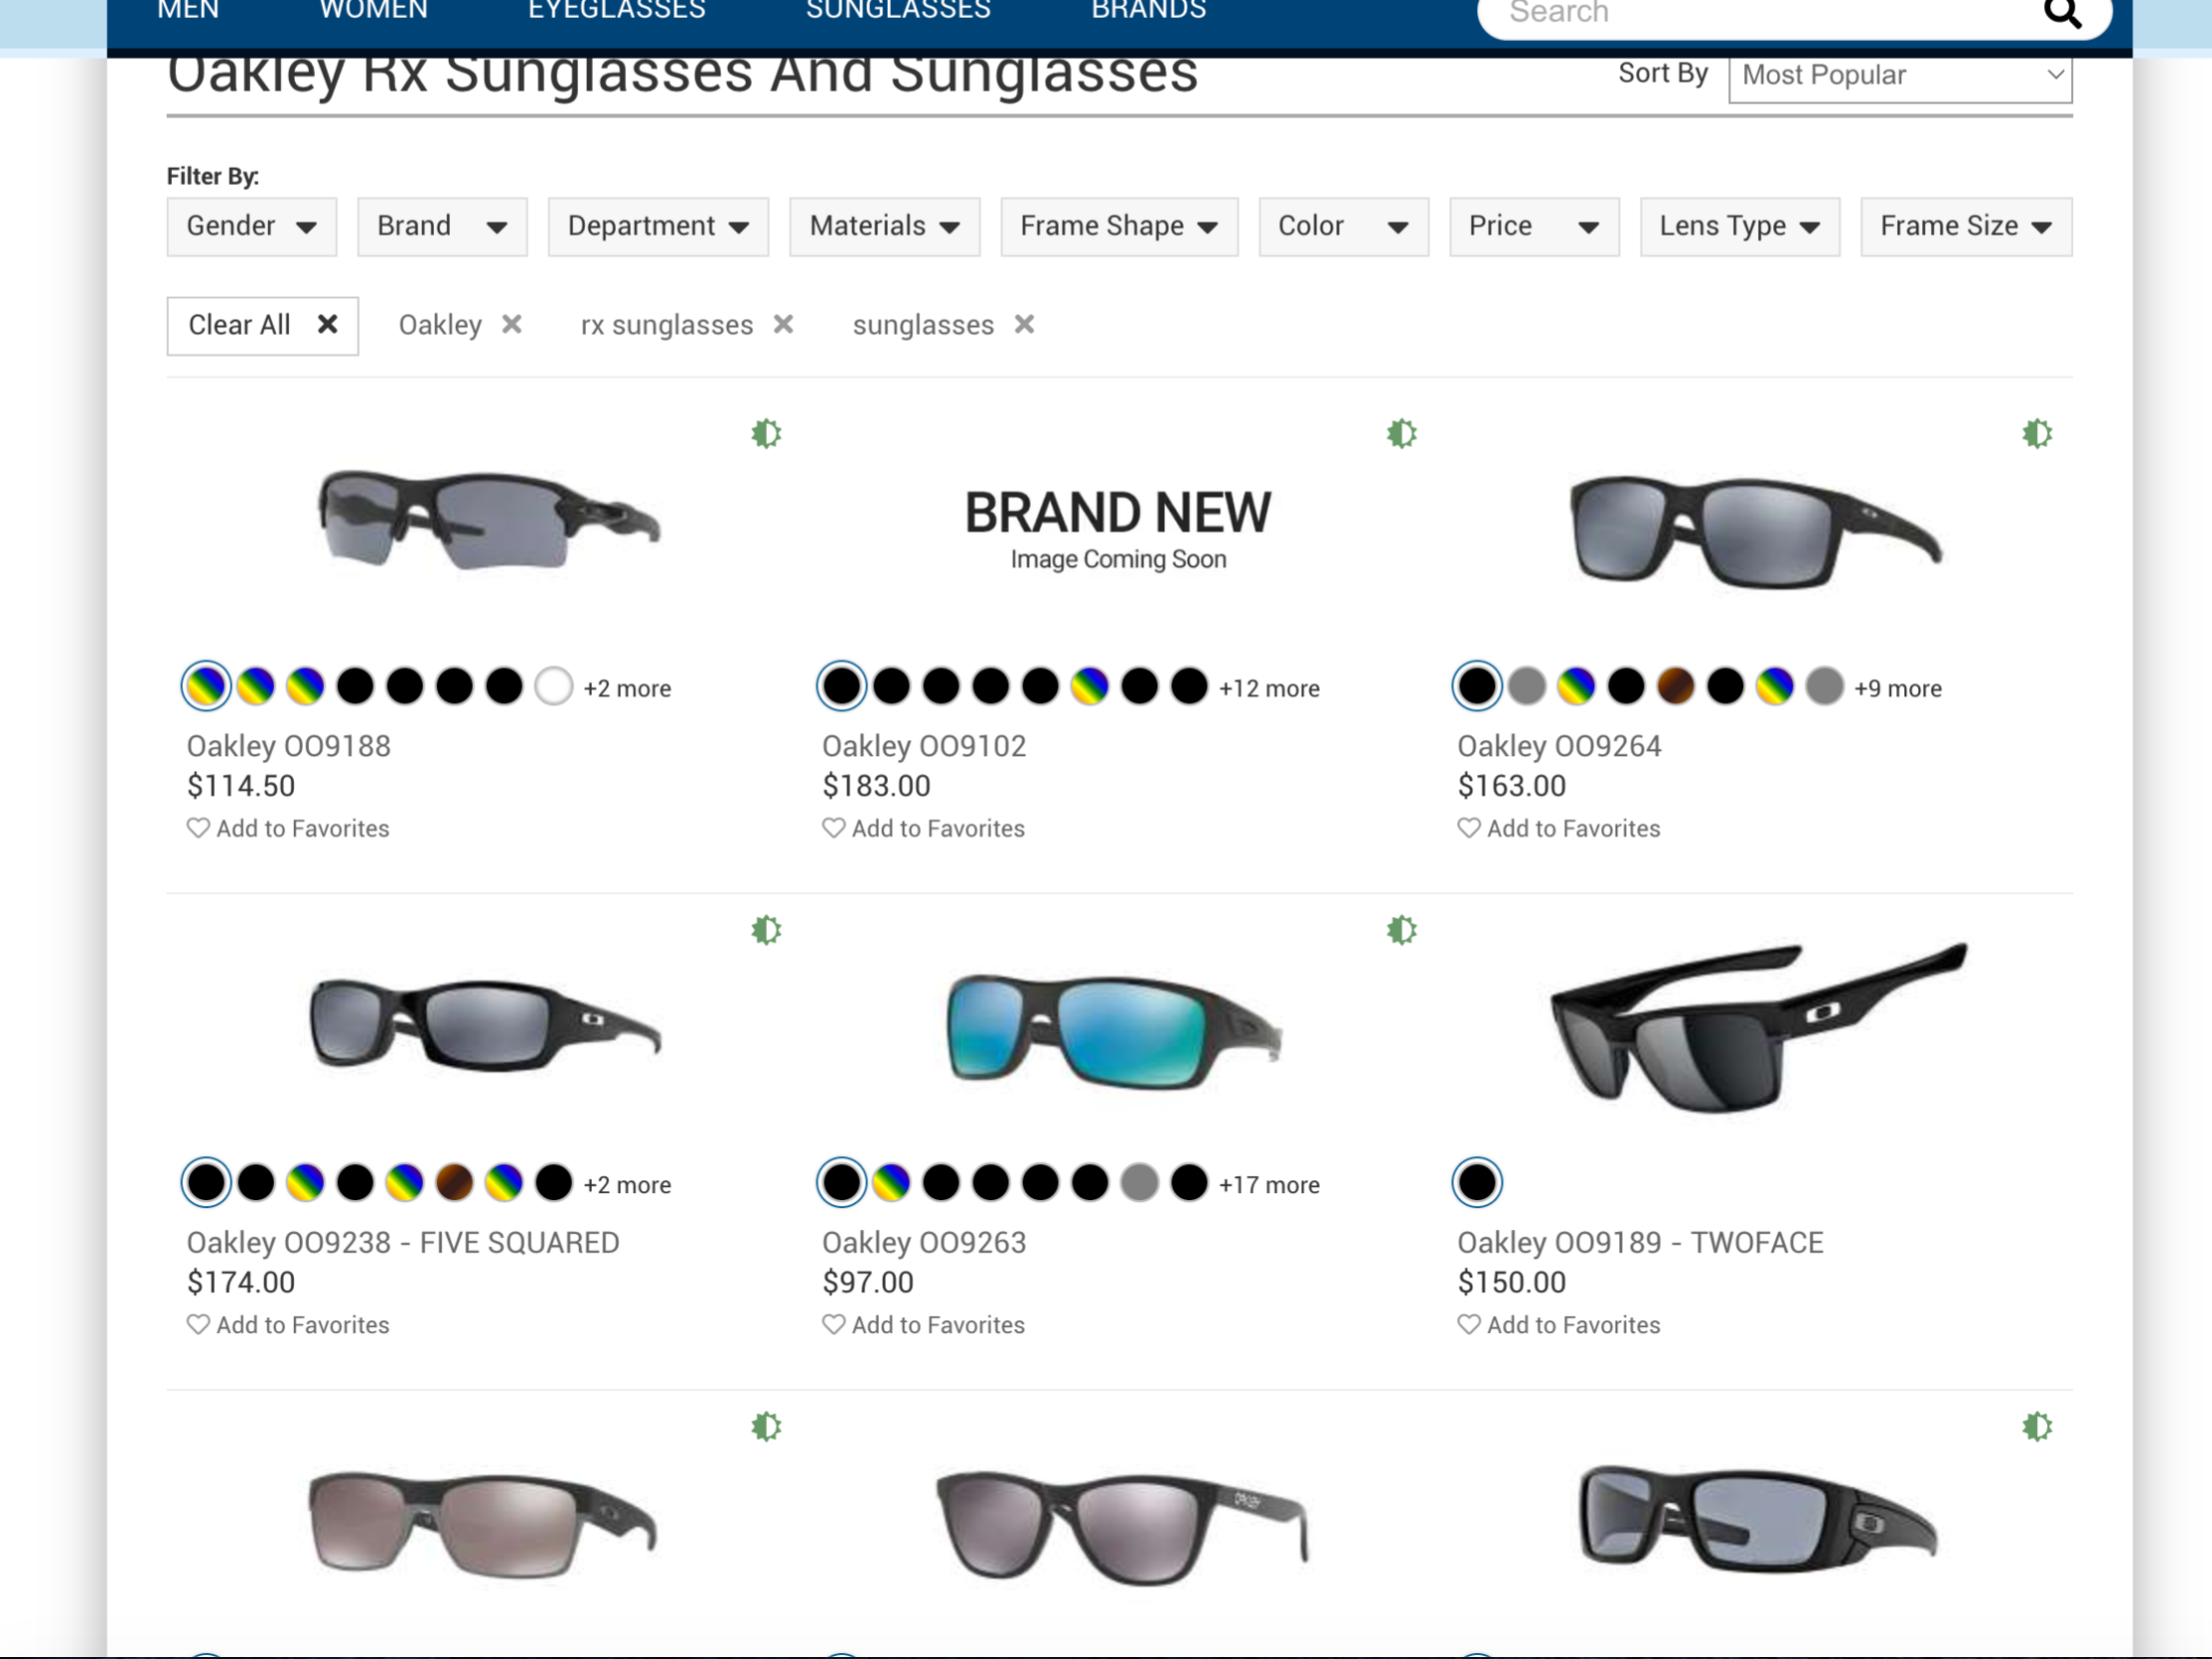Select first rainbow swatch on Oakley OO9188

coord(207,686)
